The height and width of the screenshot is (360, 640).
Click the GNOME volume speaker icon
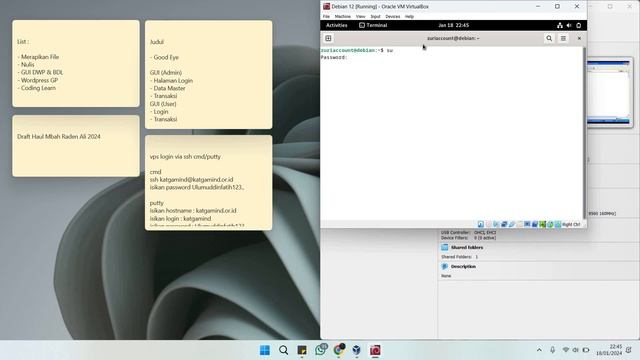tap(569, 25)
